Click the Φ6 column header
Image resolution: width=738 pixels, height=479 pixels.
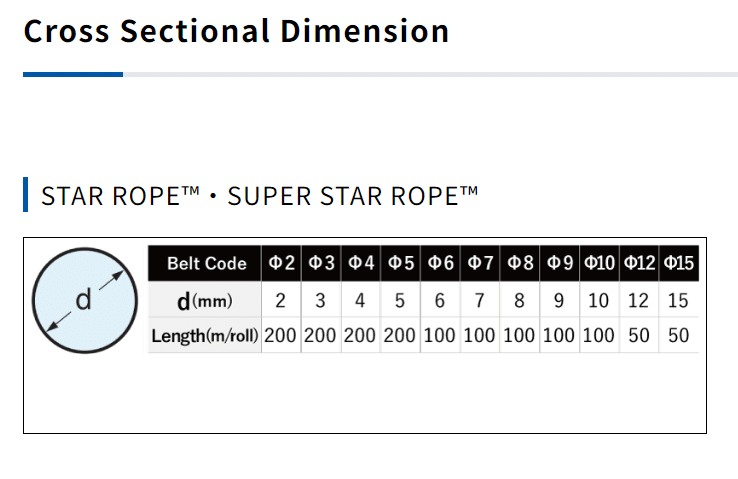(x=440, y=264)
